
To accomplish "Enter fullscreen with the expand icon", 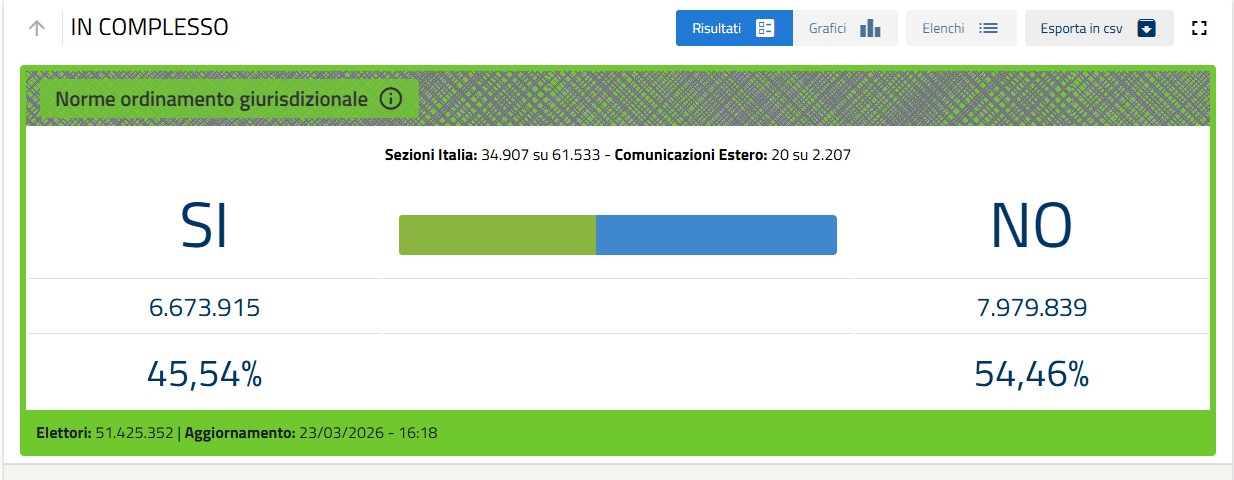I will point(1200,28).
